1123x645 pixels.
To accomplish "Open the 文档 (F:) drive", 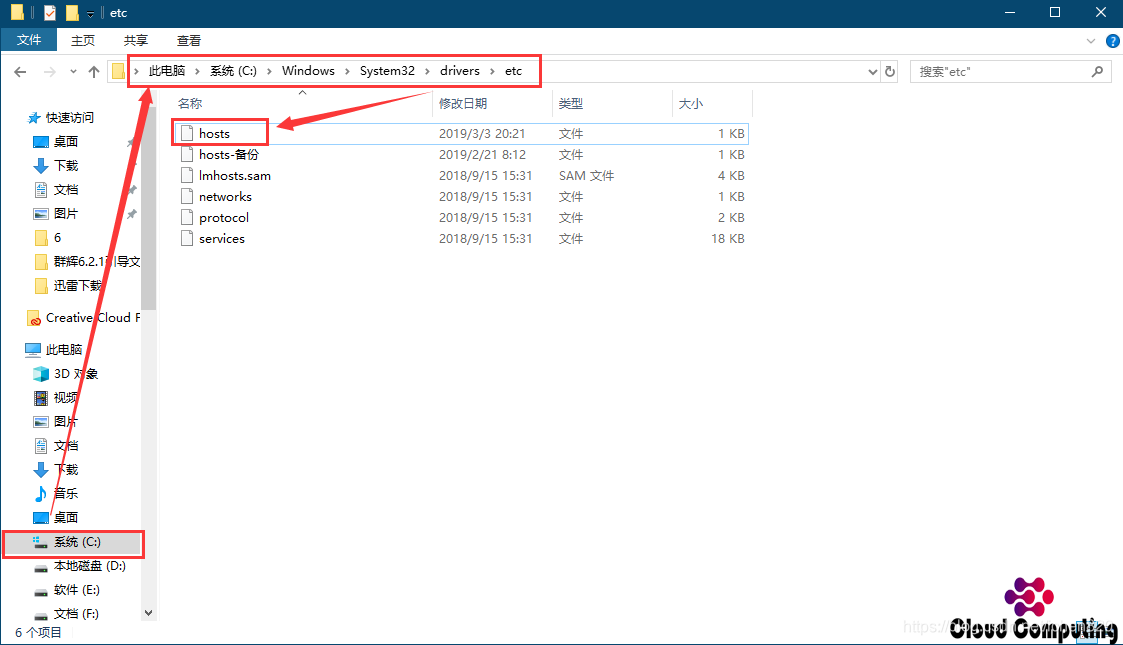I will pos(67,614).
